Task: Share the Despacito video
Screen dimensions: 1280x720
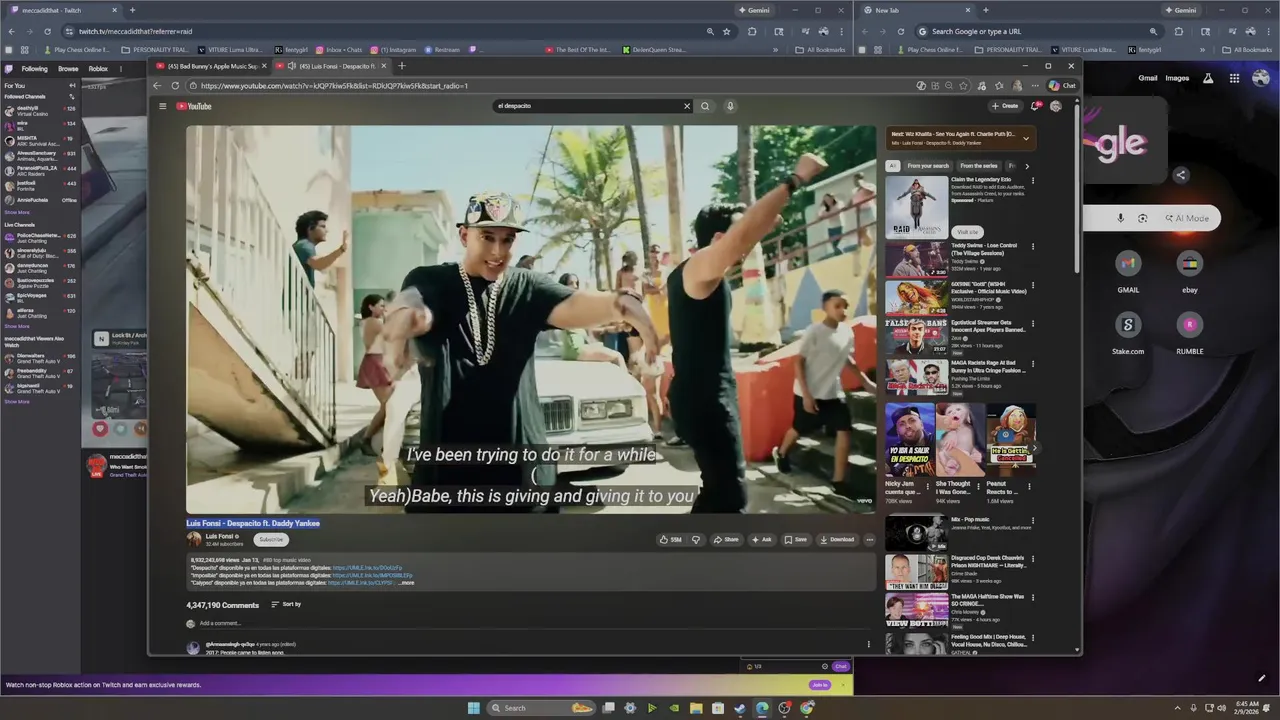Action: pos(726,539)
